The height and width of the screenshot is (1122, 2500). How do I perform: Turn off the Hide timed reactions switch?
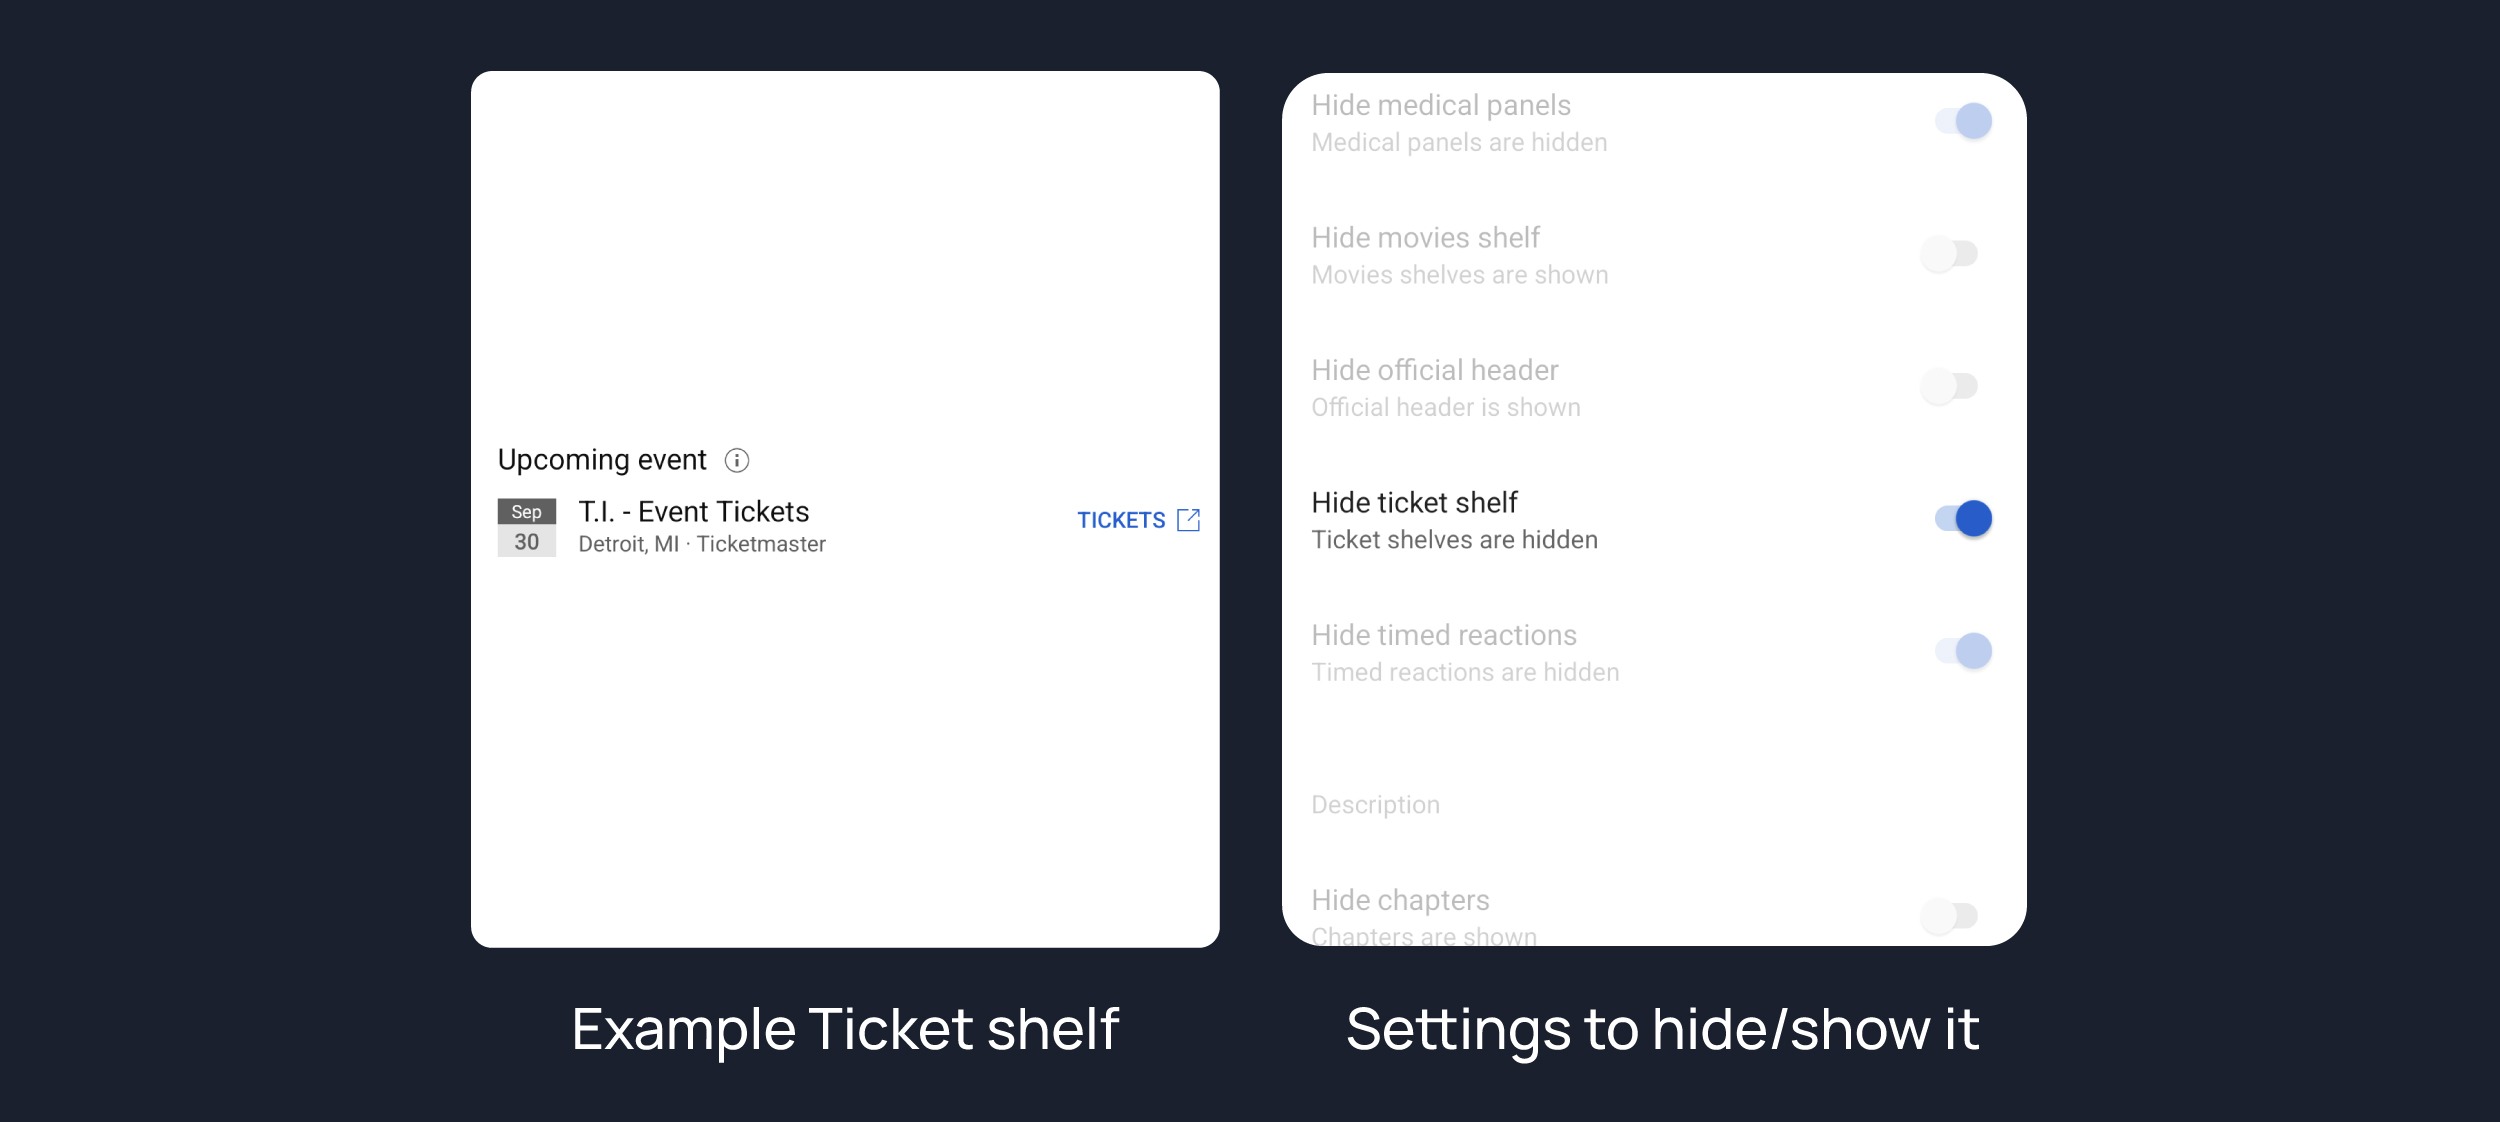pyautogui.click(x=1962, y=651)
